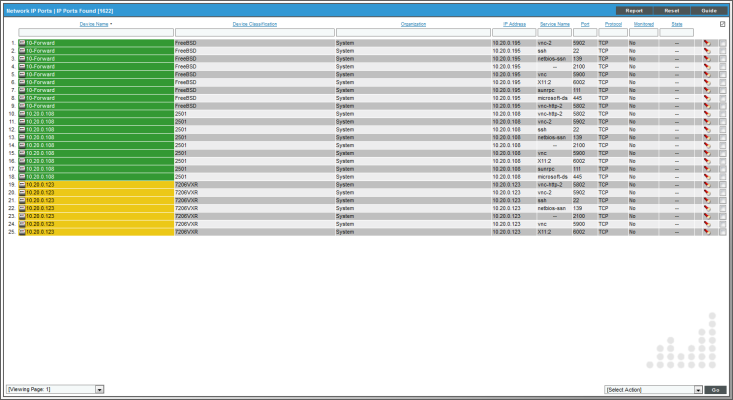
Task: Open port tools icon for row 1
Action: (707, 43)
